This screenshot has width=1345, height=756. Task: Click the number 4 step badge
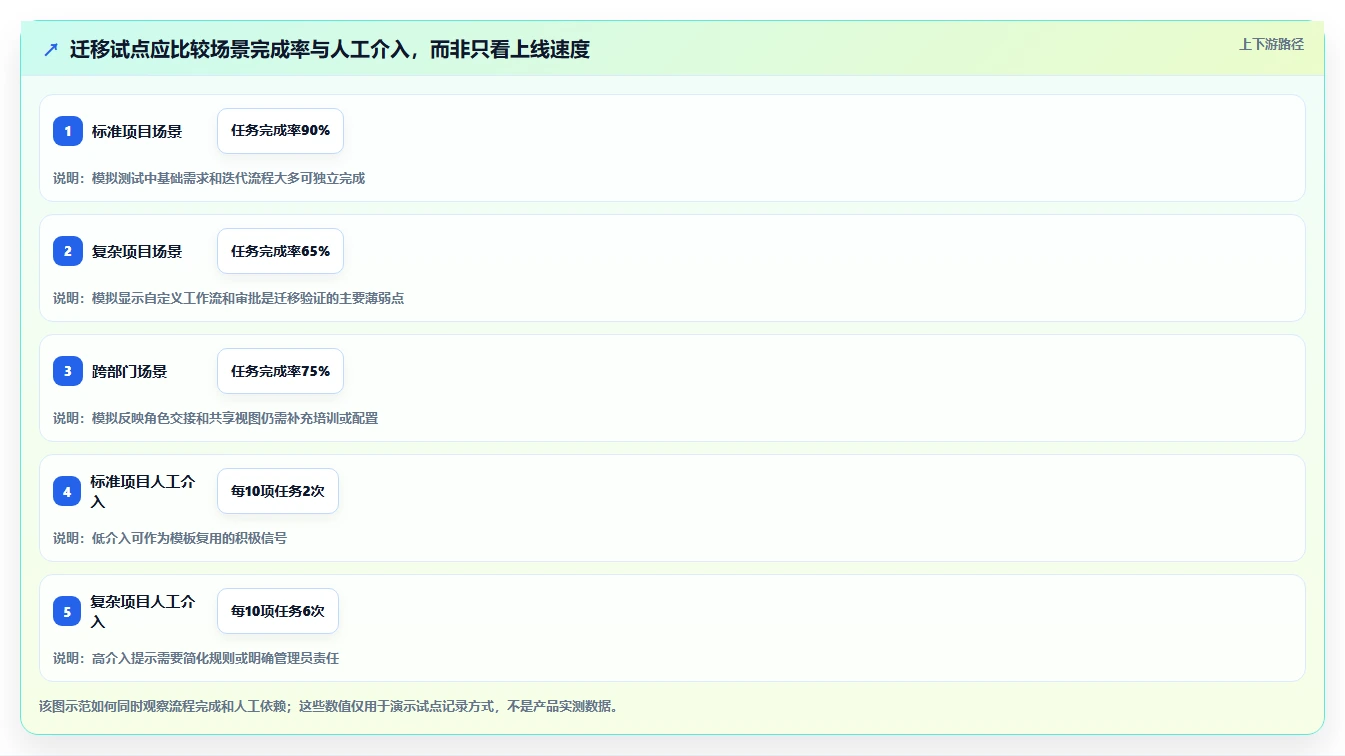tap(68, 491)
